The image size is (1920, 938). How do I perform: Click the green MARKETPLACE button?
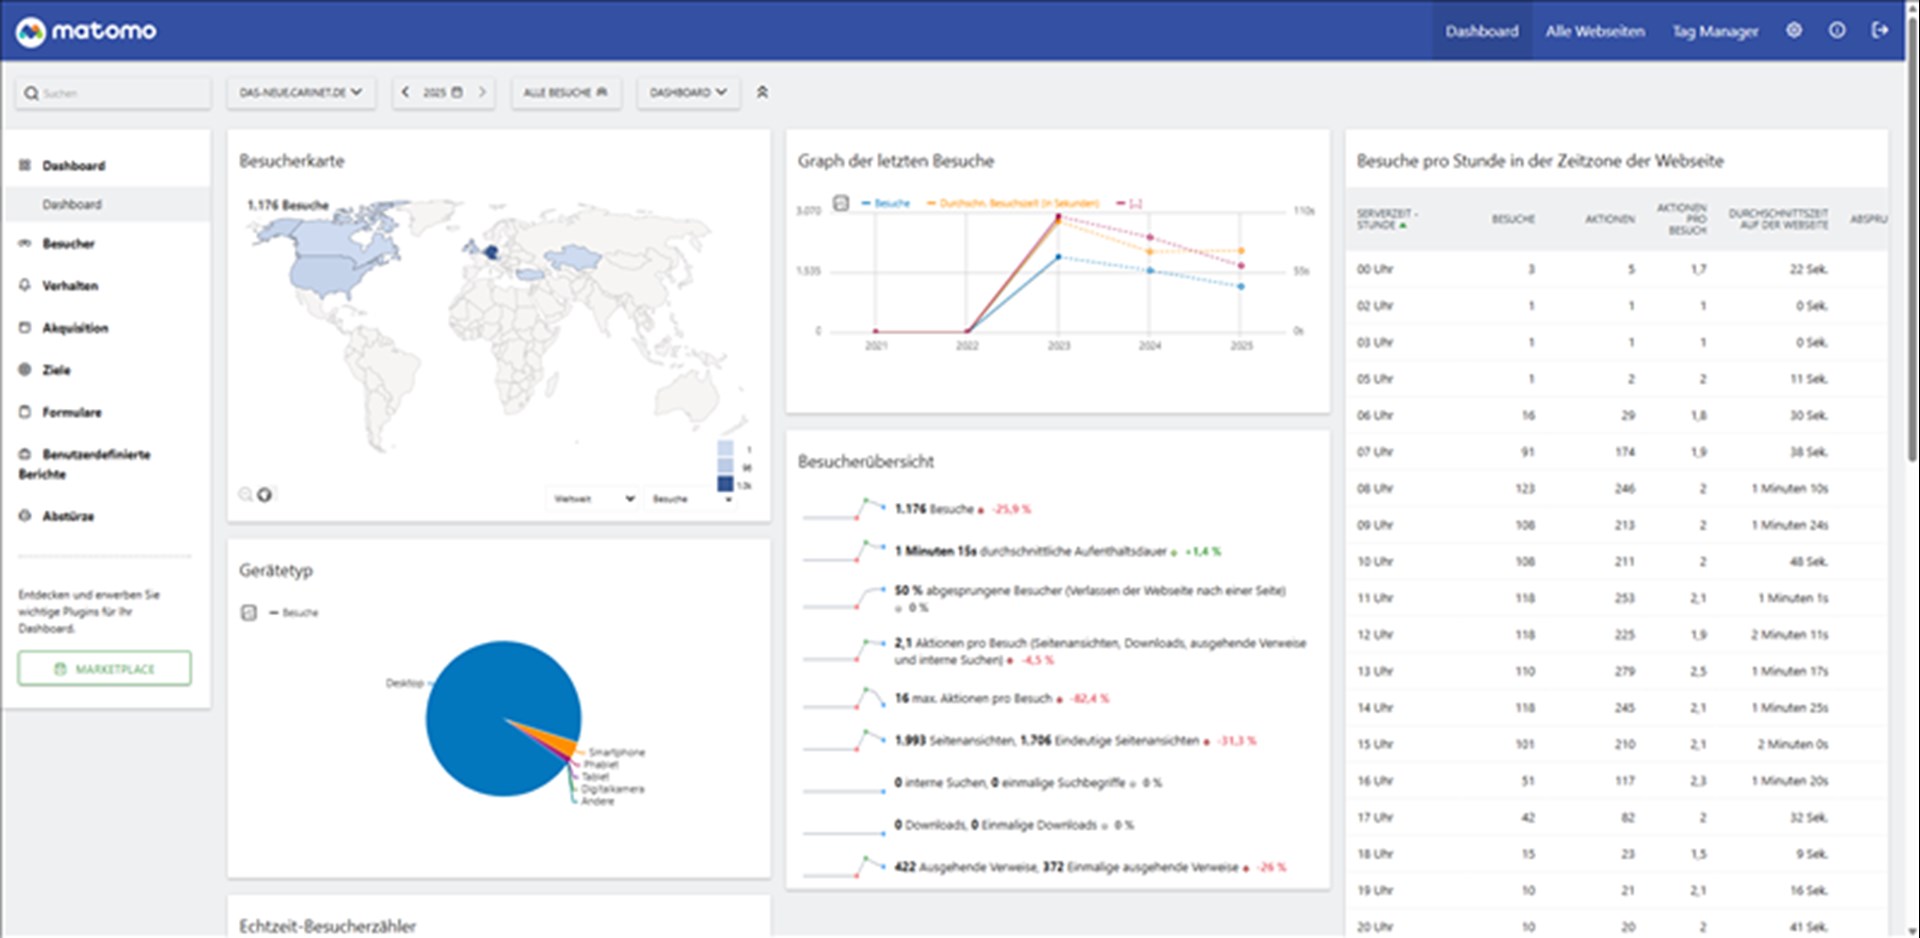pyautogui.click(x=104, y=668)
